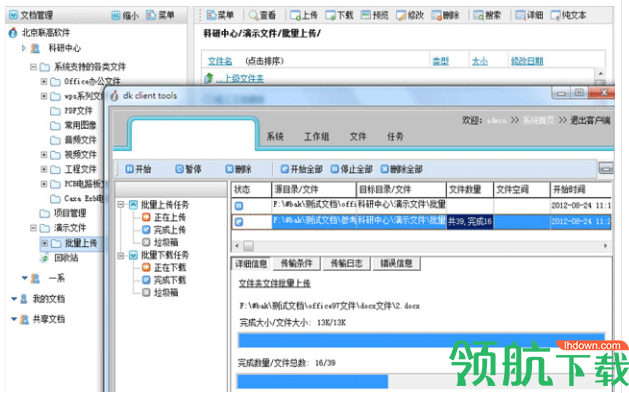629x393 pixels.
Task: Expand the 共享文档 section arrow
Action: (x=14, y=319)
